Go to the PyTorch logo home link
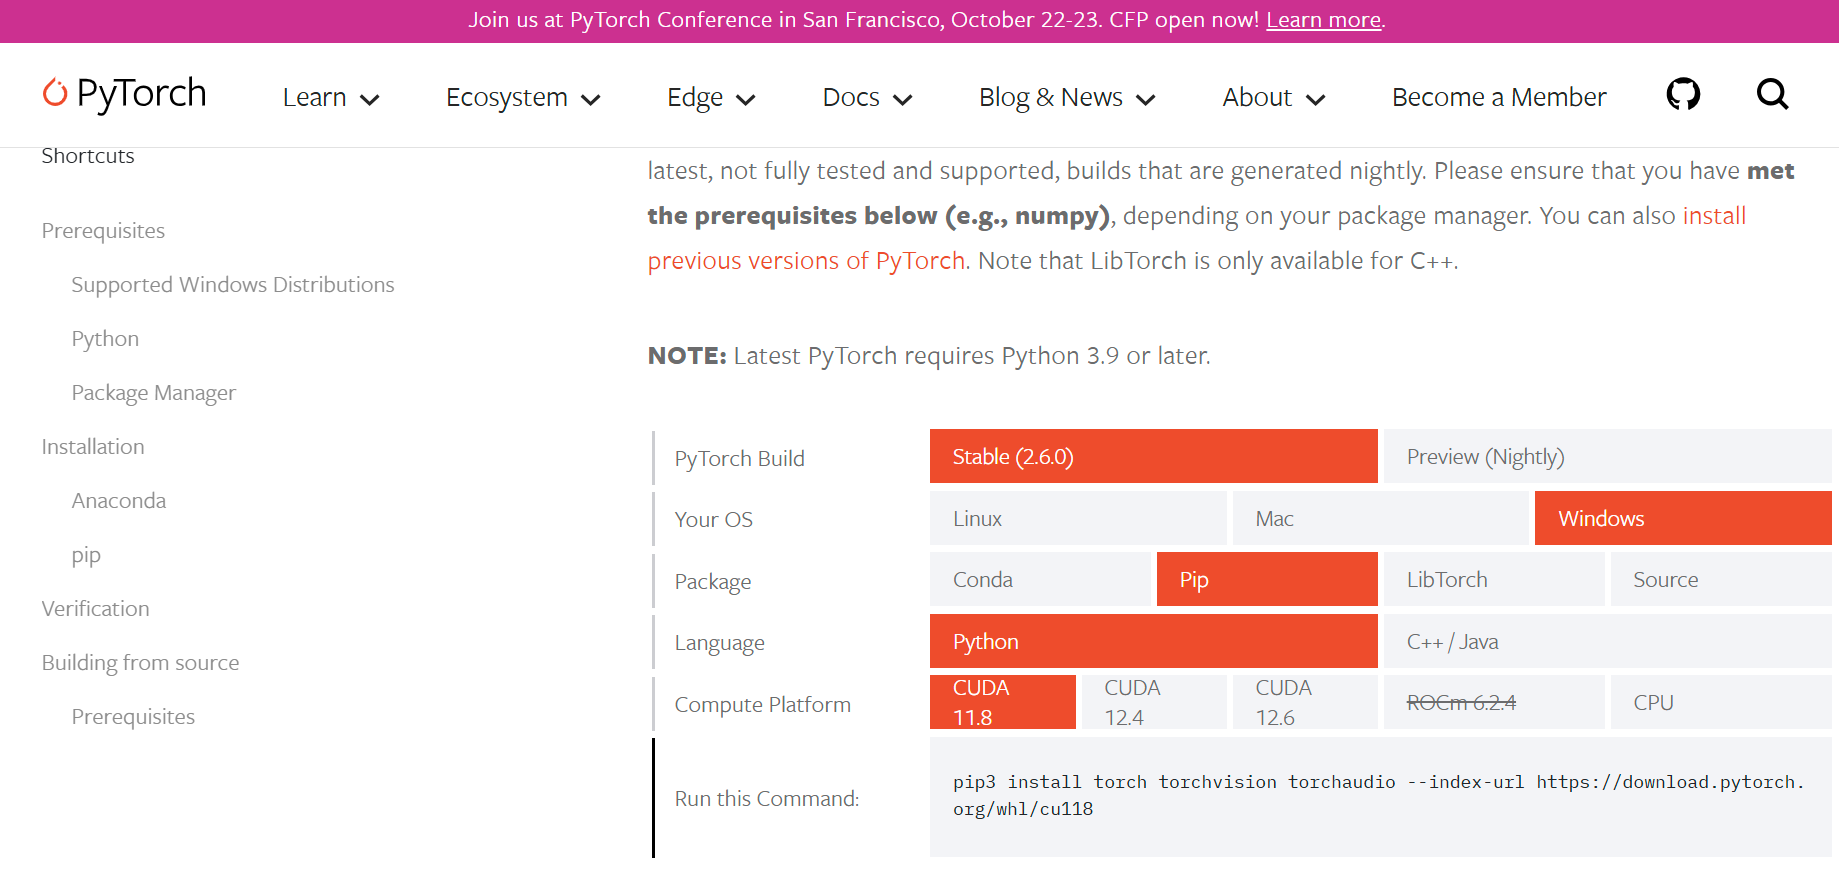This screenshot has height=875, width=1839. coord(124,94)
